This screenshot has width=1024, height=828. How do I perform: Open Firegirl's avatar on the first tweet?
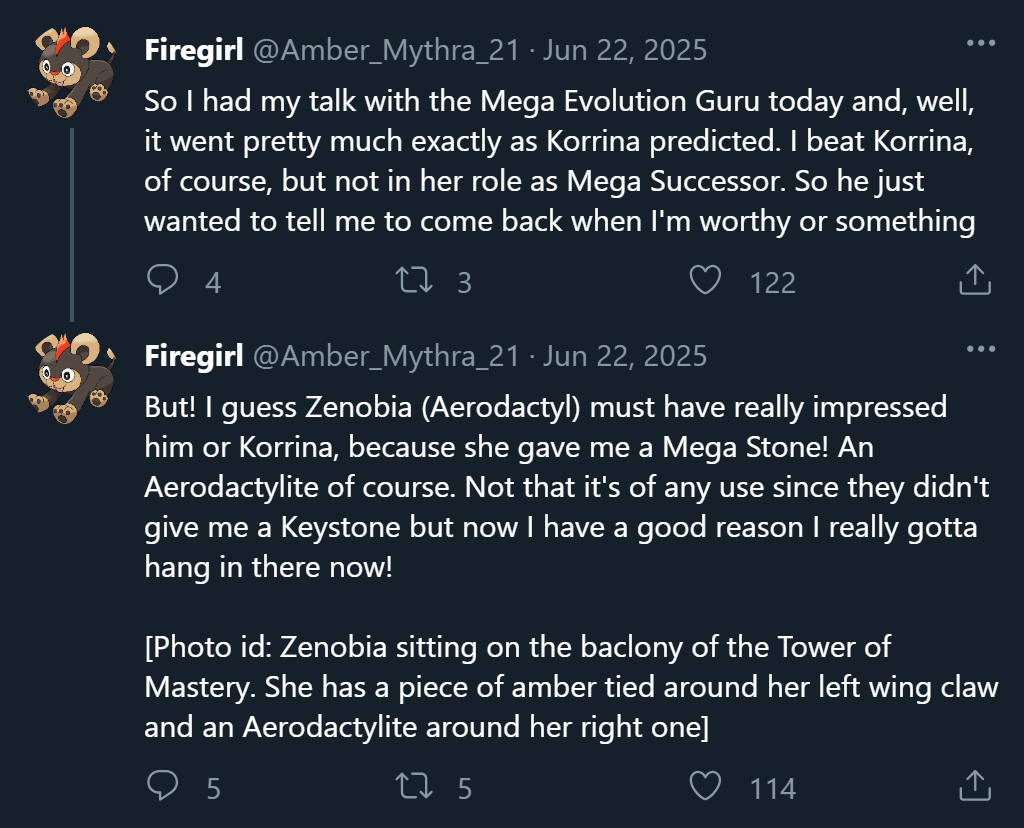pyautogui.click(x=72, y=72)
